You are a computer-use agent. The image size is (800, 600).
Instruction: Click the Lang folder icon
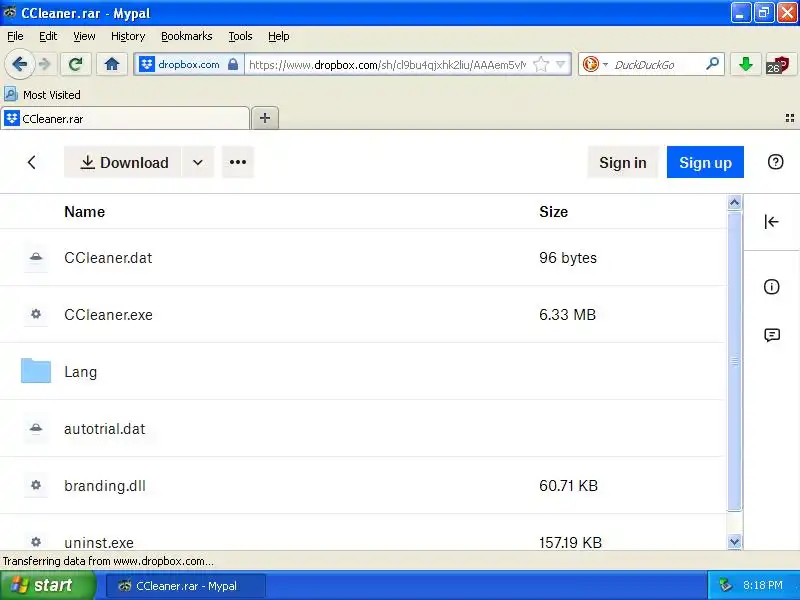point(36,370)
